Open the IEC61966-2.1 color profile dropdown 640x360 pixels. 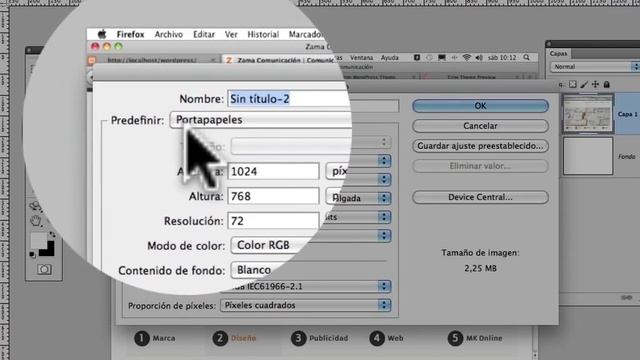(x=305, y=286)
